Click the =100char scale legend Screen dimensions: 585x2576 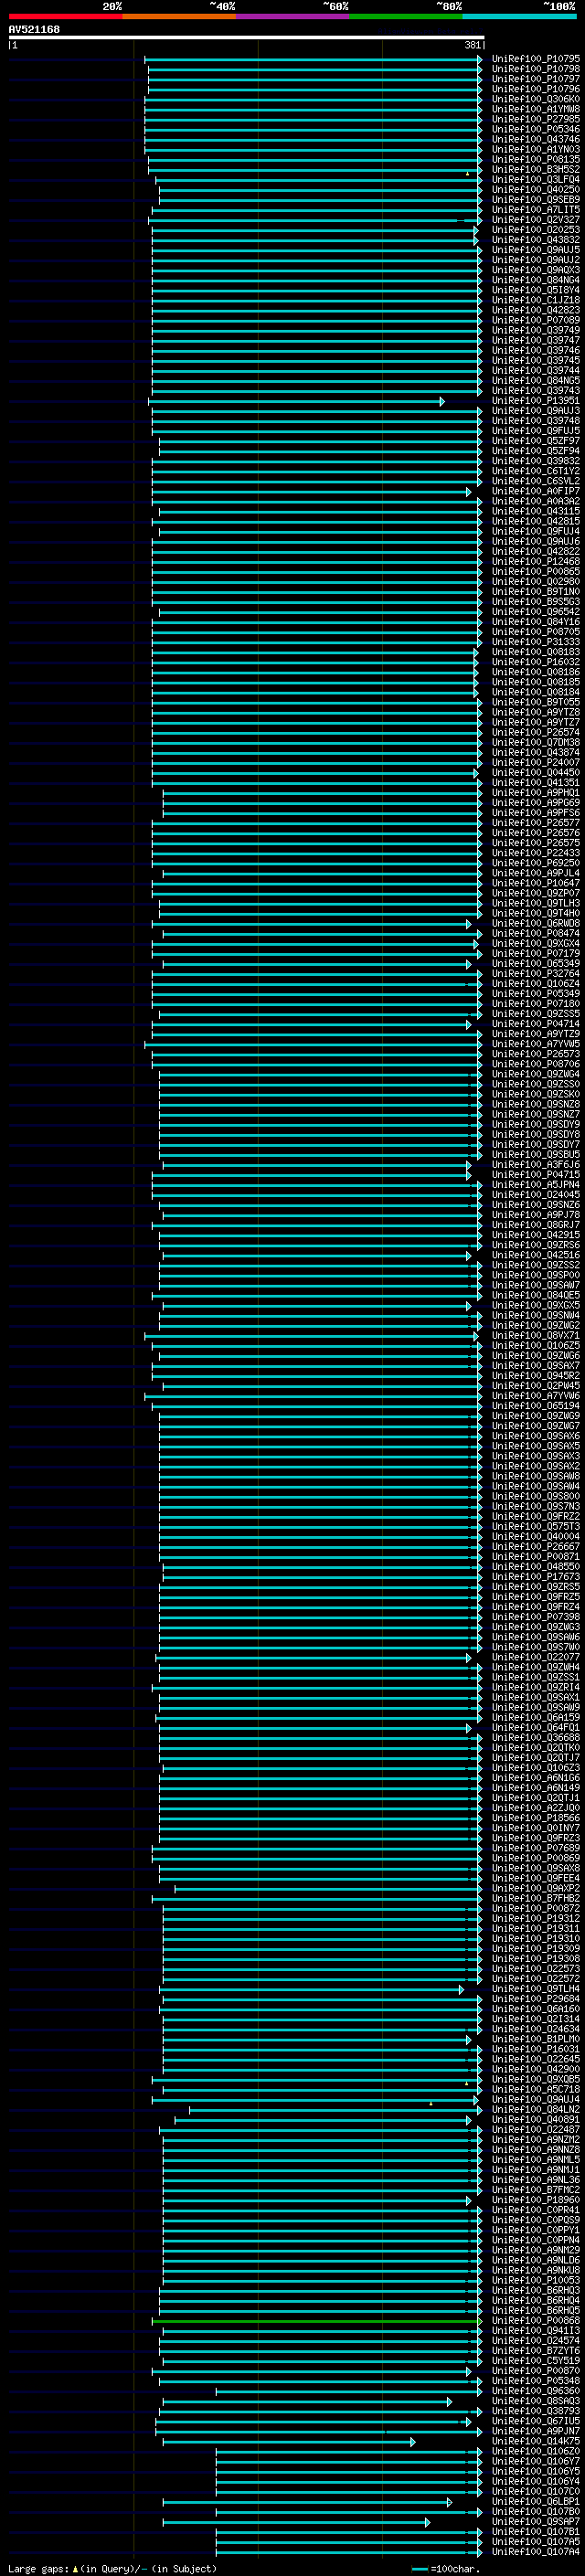click(446, 2568)
